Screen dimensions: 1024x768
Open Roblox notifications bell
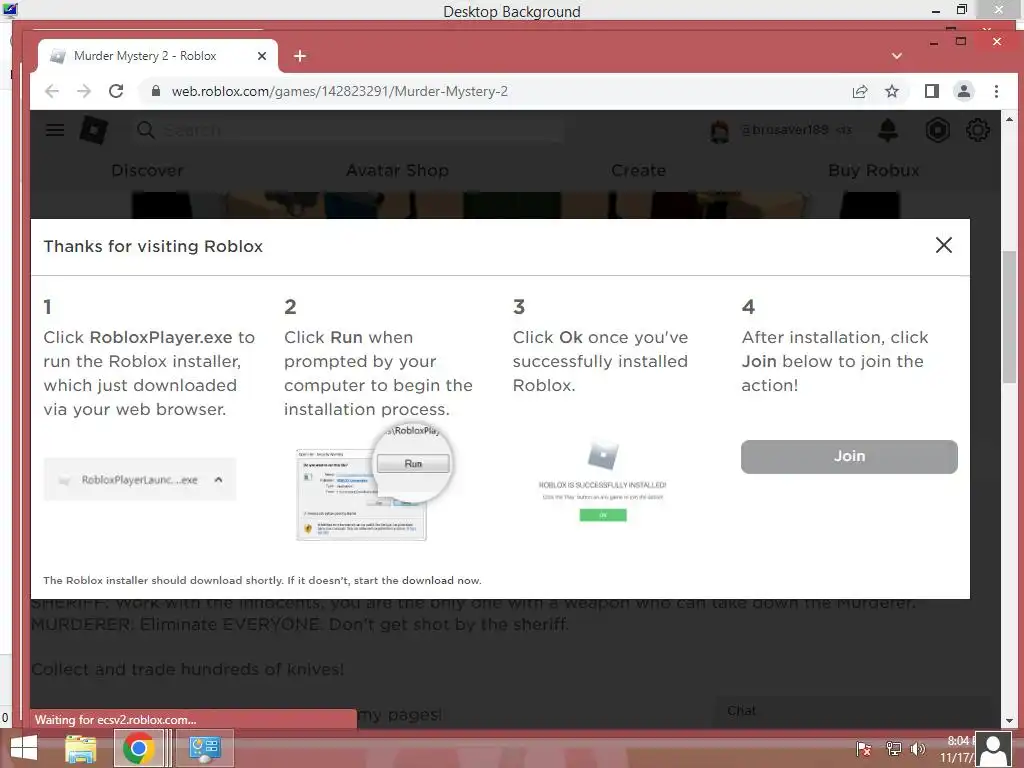pyautogui.click(x=888, y=130)
